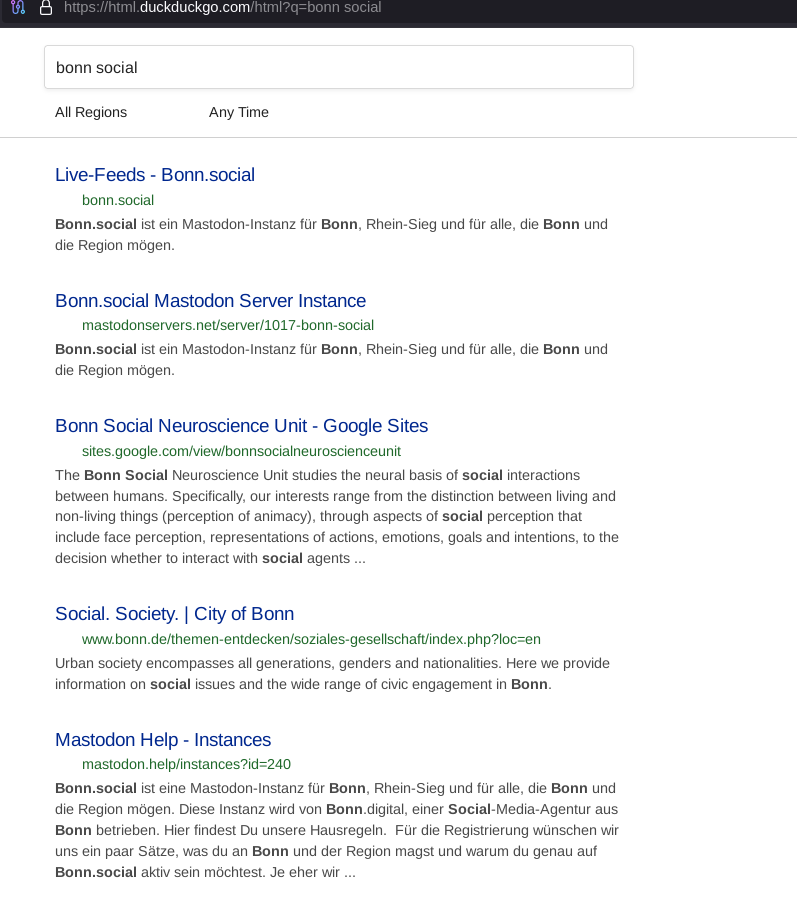The height and width of the screenshot is (898, 797).
Task: Click the browser address bar URL
Action: tap(222, 7)
